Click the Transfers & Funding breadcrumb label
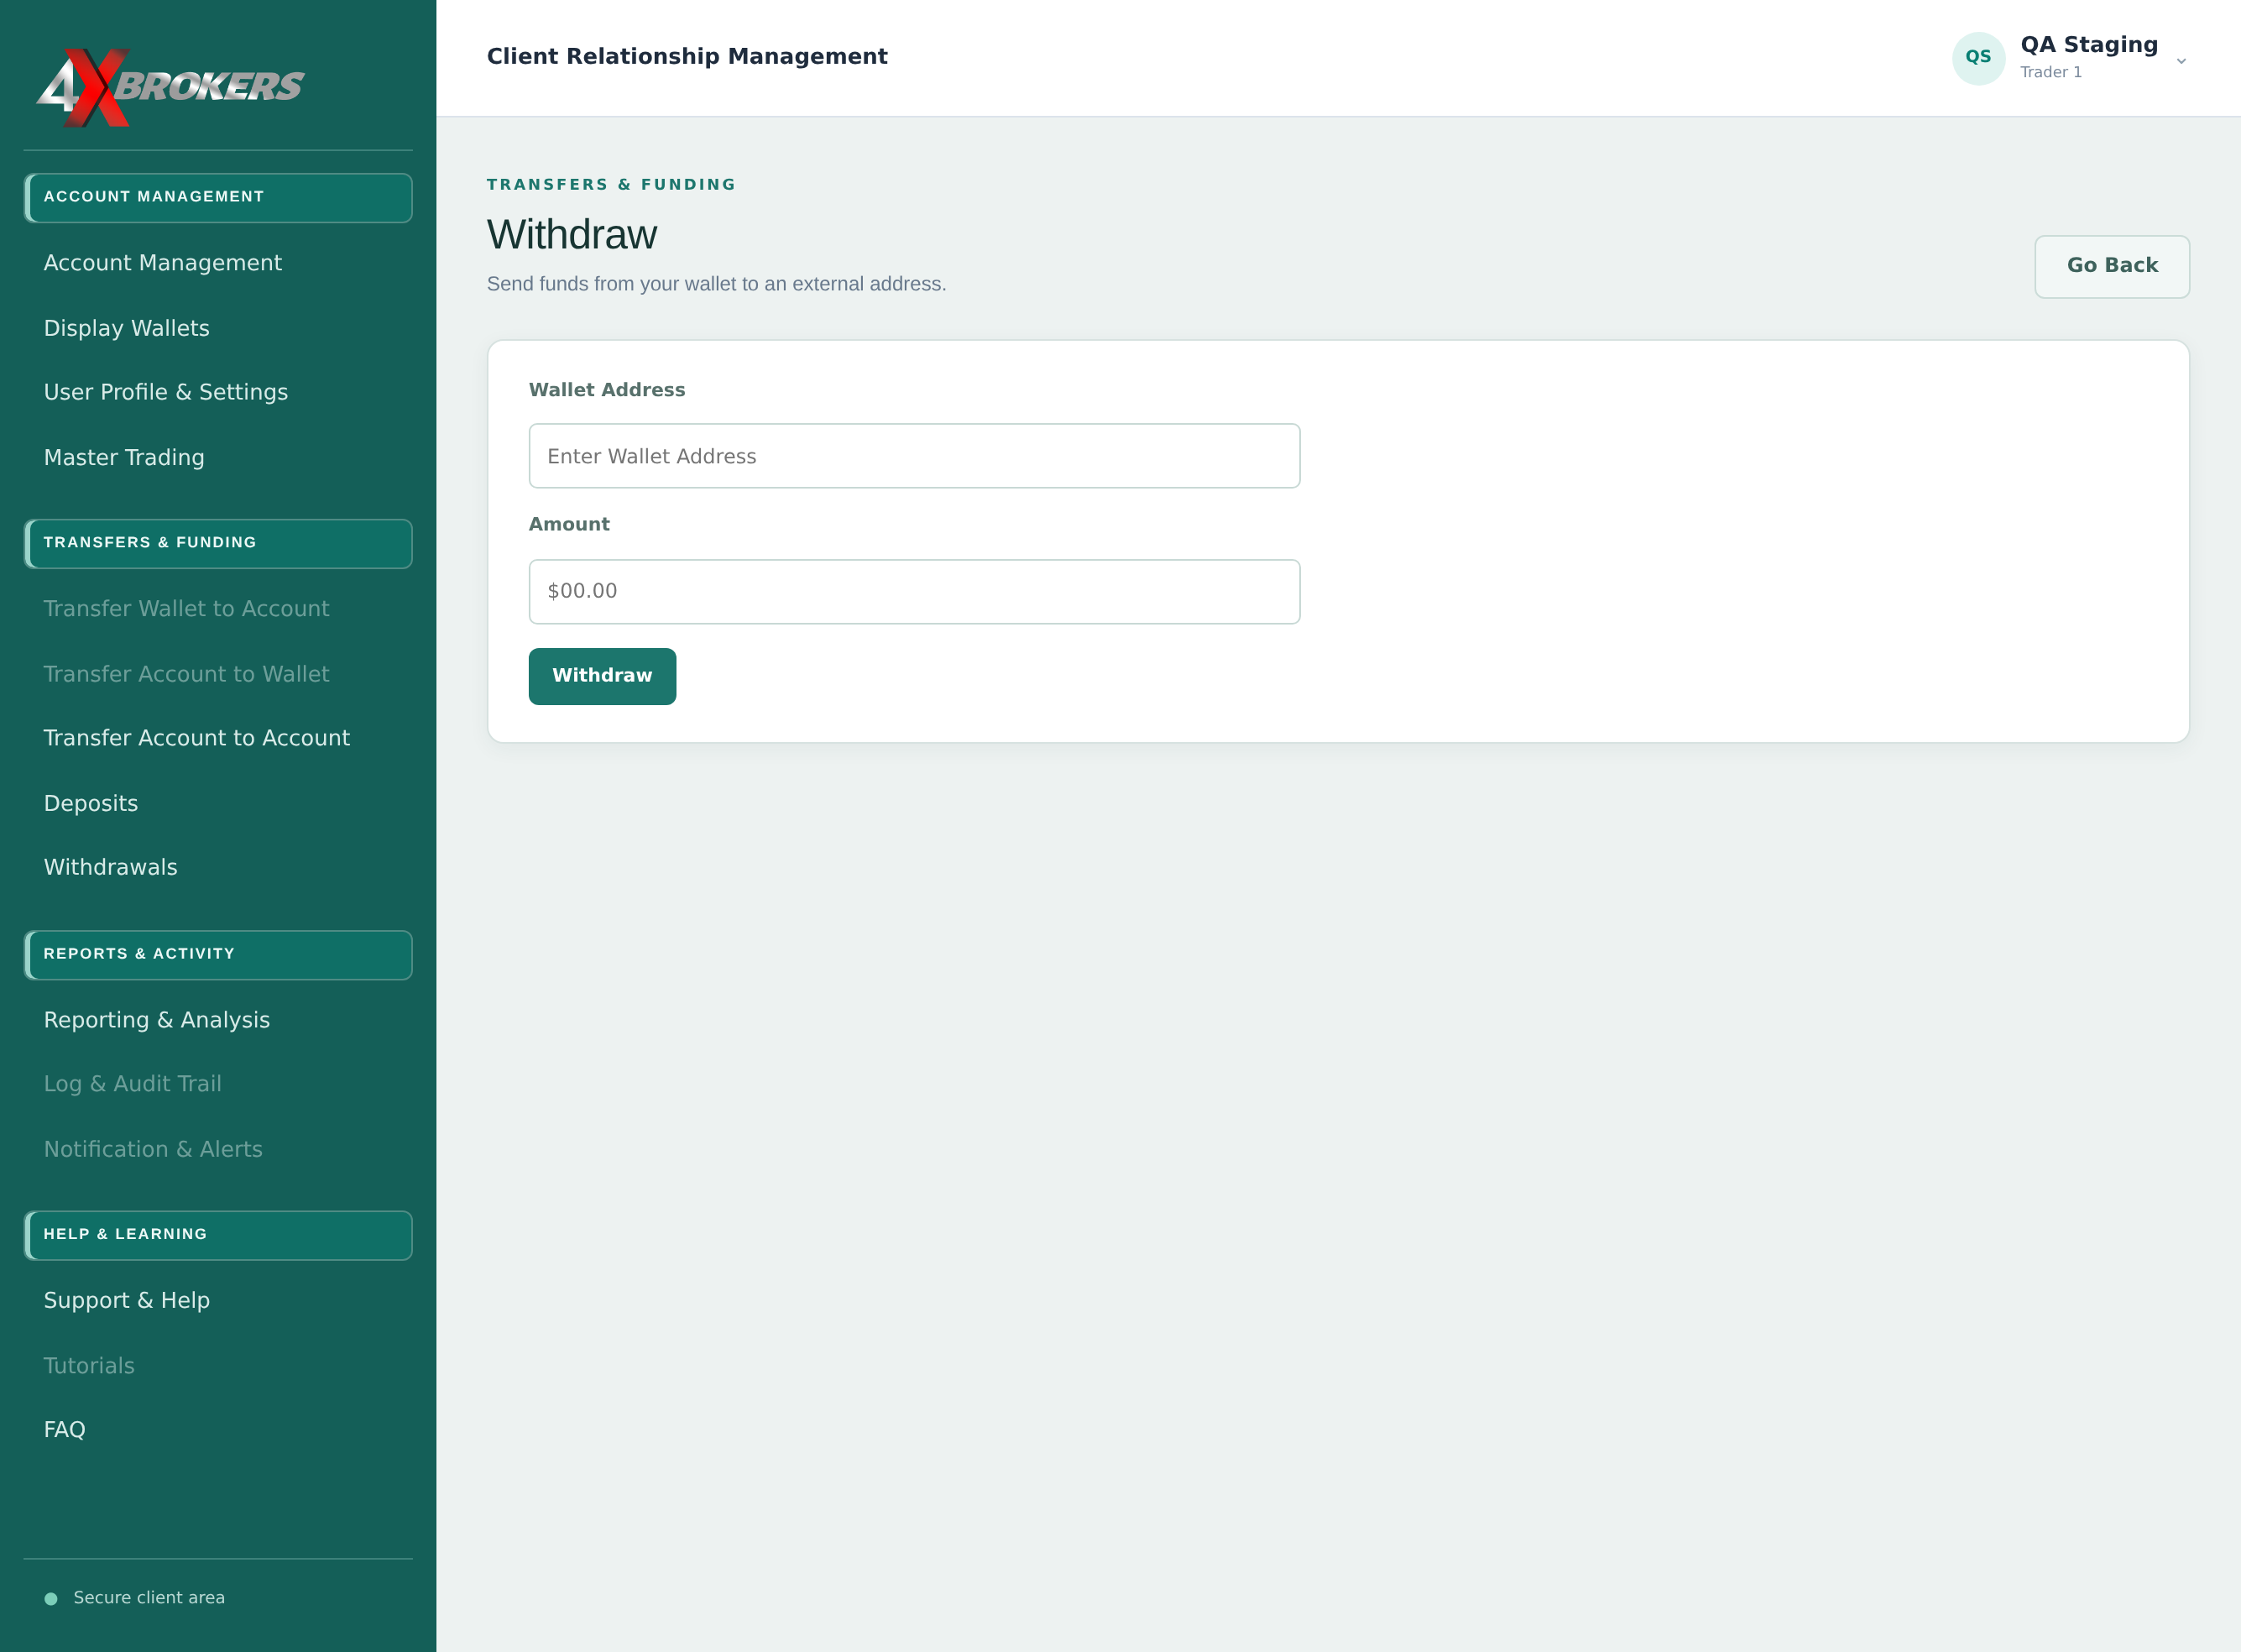The image size is (2241, 1652). click(x=611, y=185)
